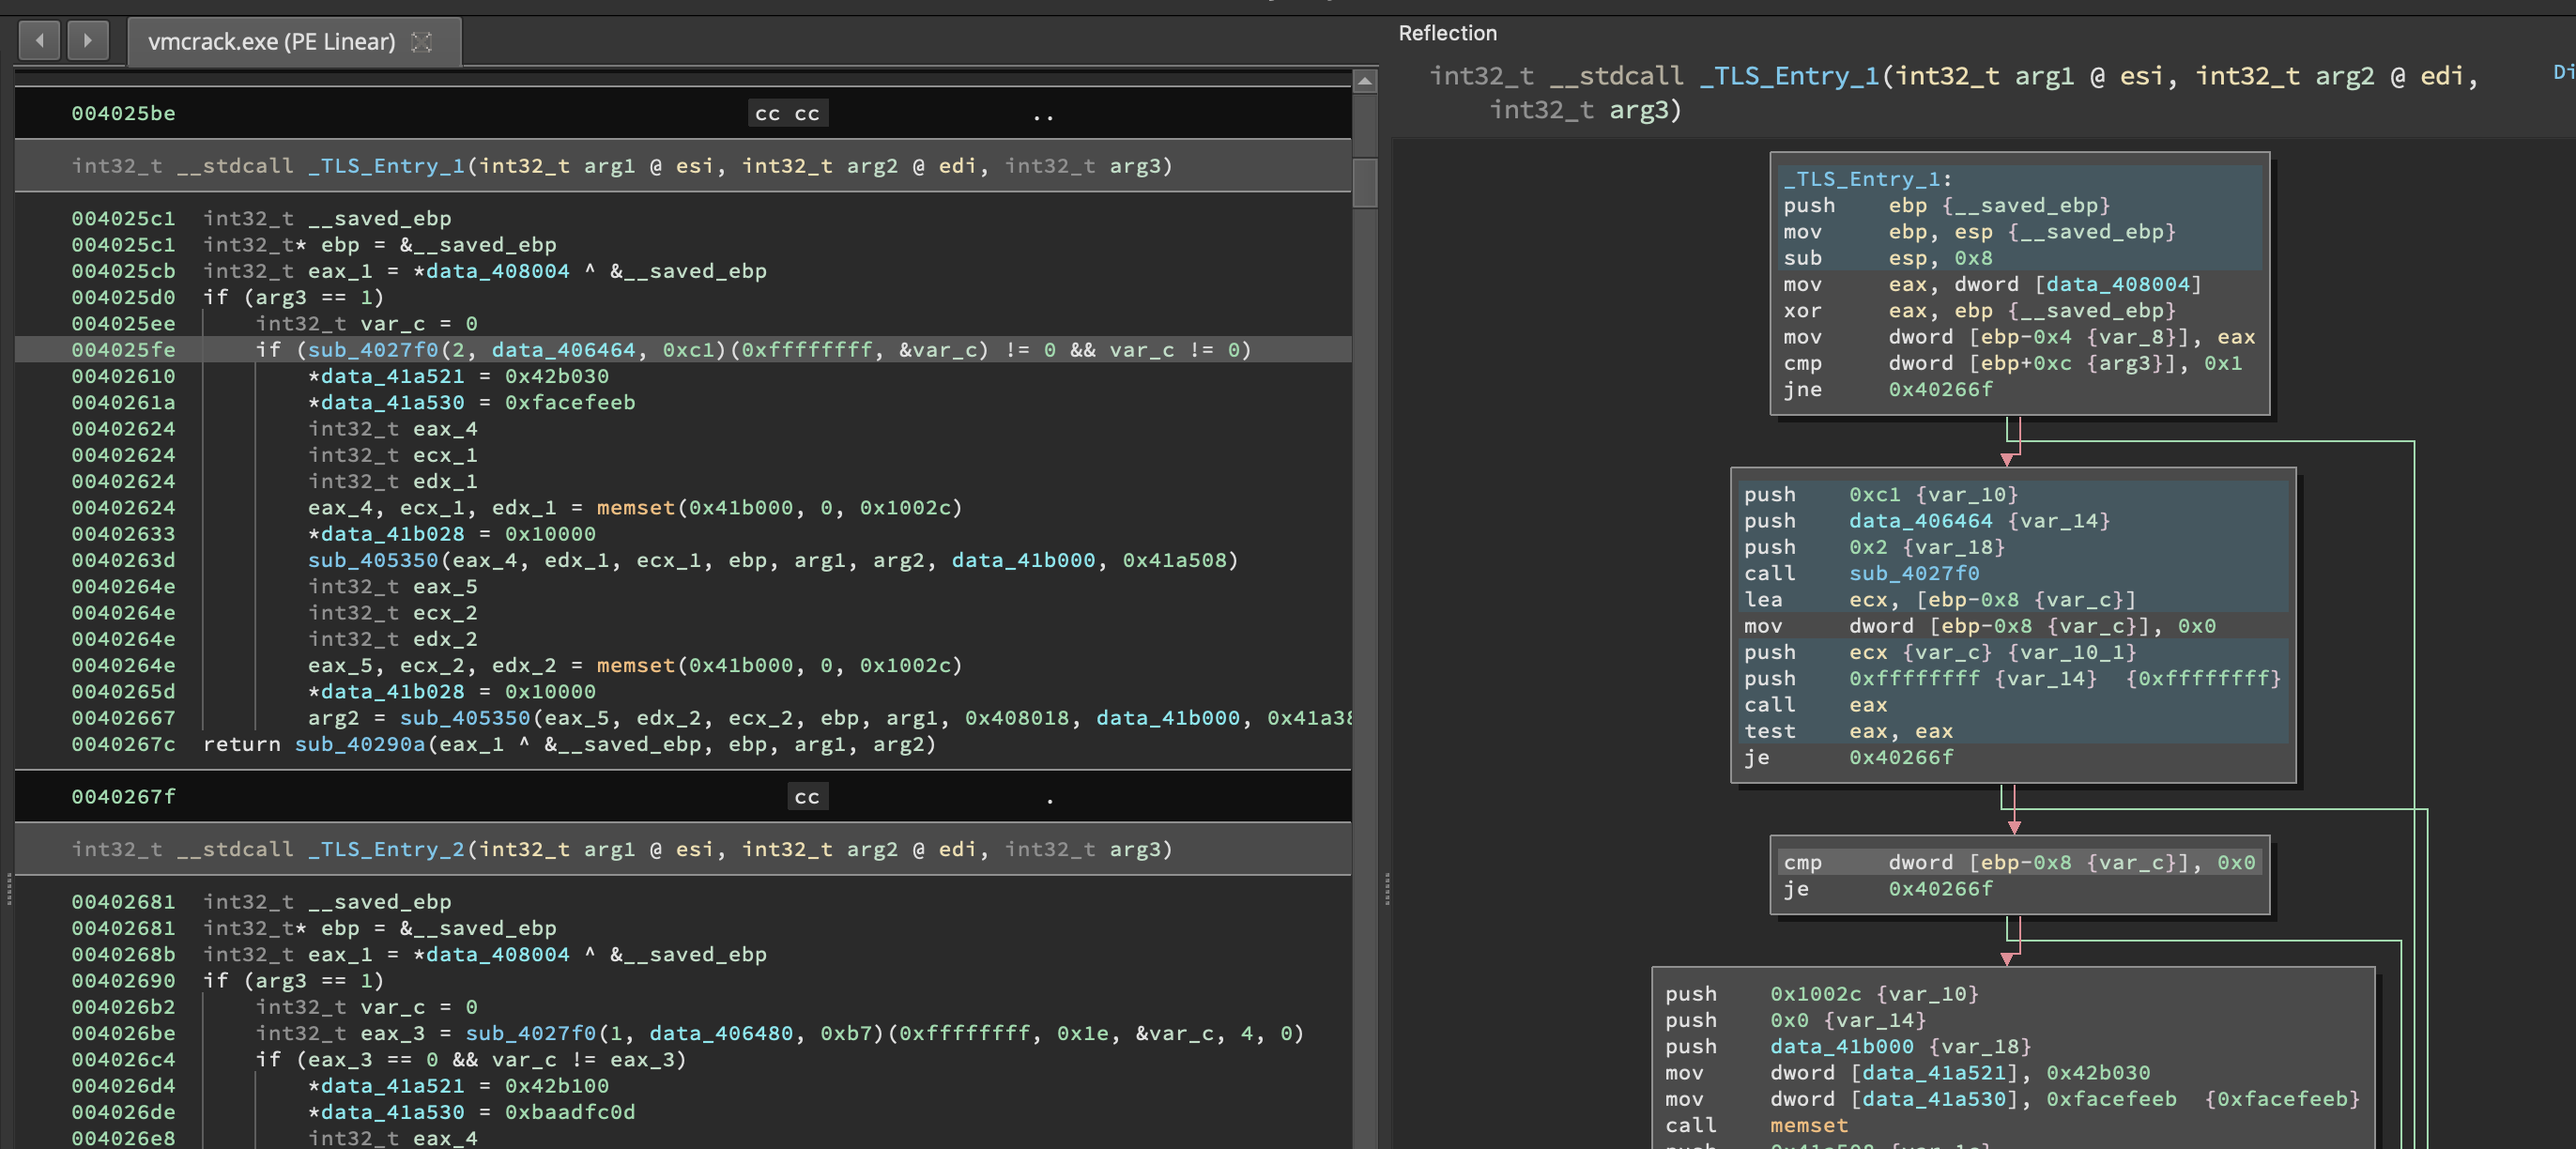Click *data_41b028 on line 0040265d

pos(386,692)
